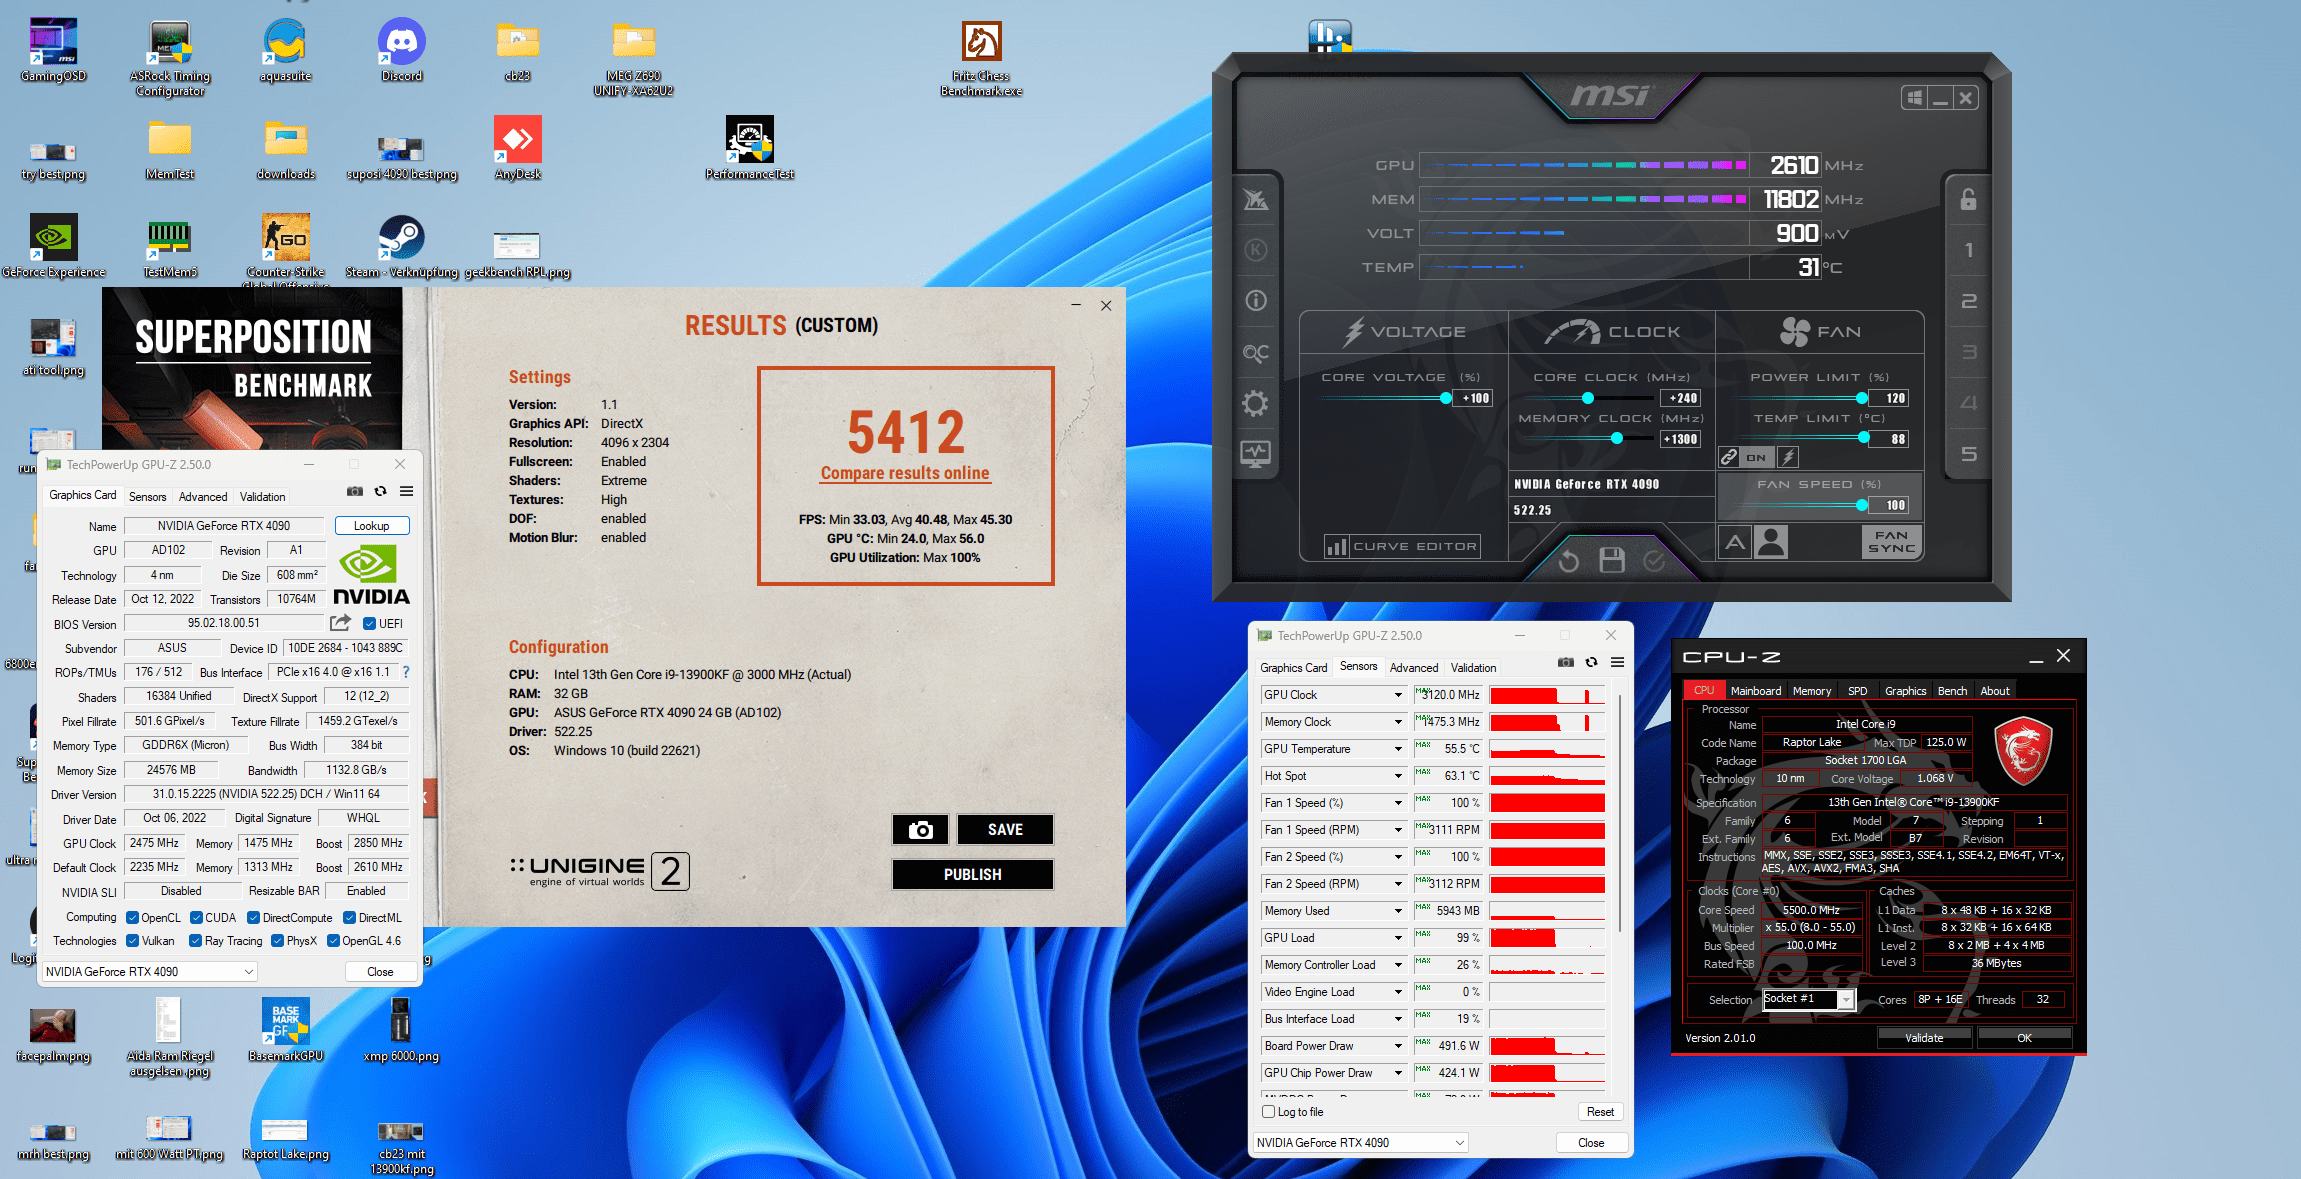Open the Compare results online link
Image resolution: width=2301 pixels, height=1179 pixels.
point(905,473)
